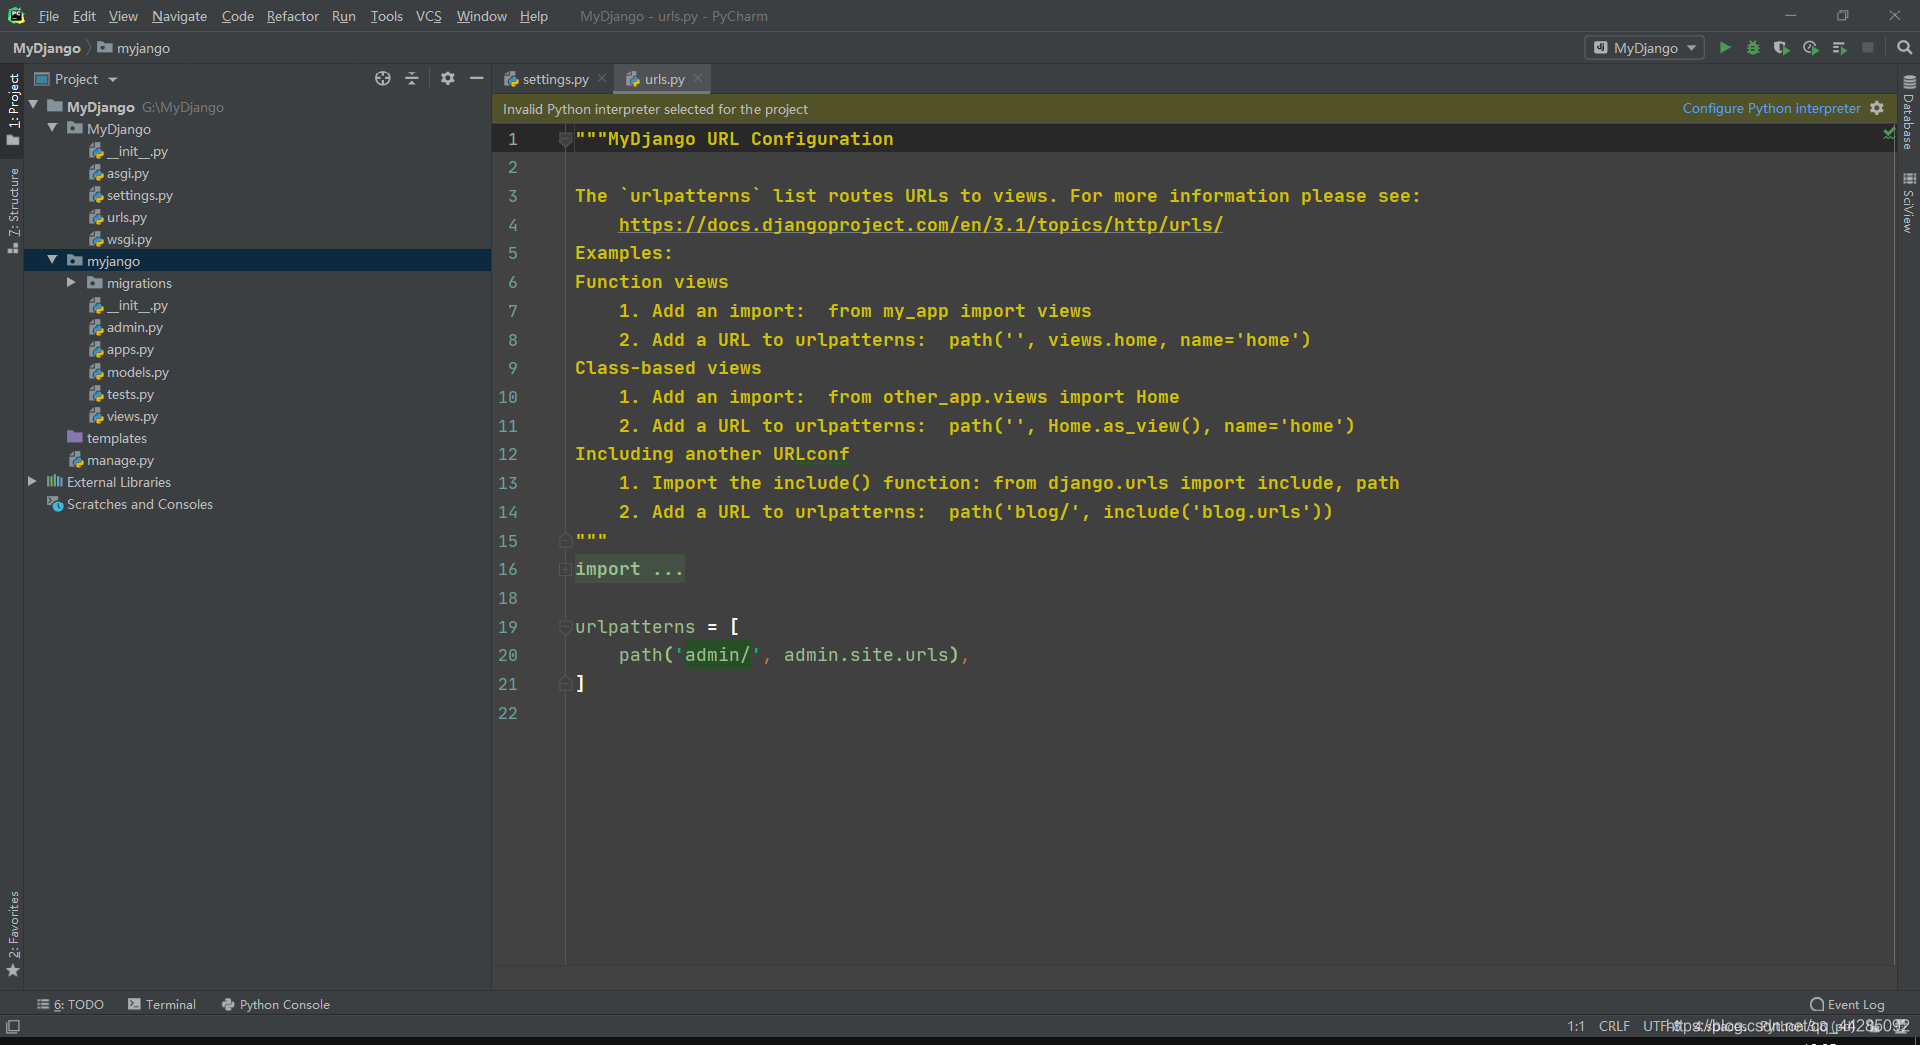Open the Tools menu
This screenshot has width=1920, height=1045.
coord(386,16)
